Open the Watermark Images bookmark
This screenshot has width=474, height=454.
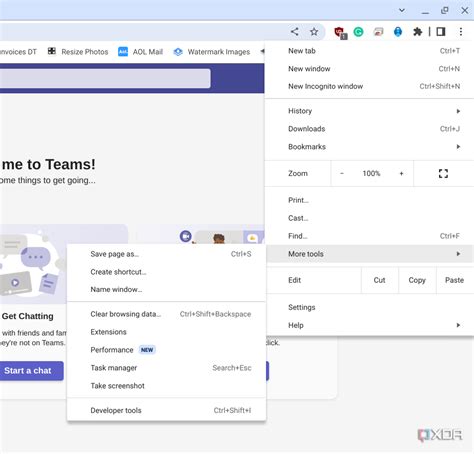(x=212, y=52)
